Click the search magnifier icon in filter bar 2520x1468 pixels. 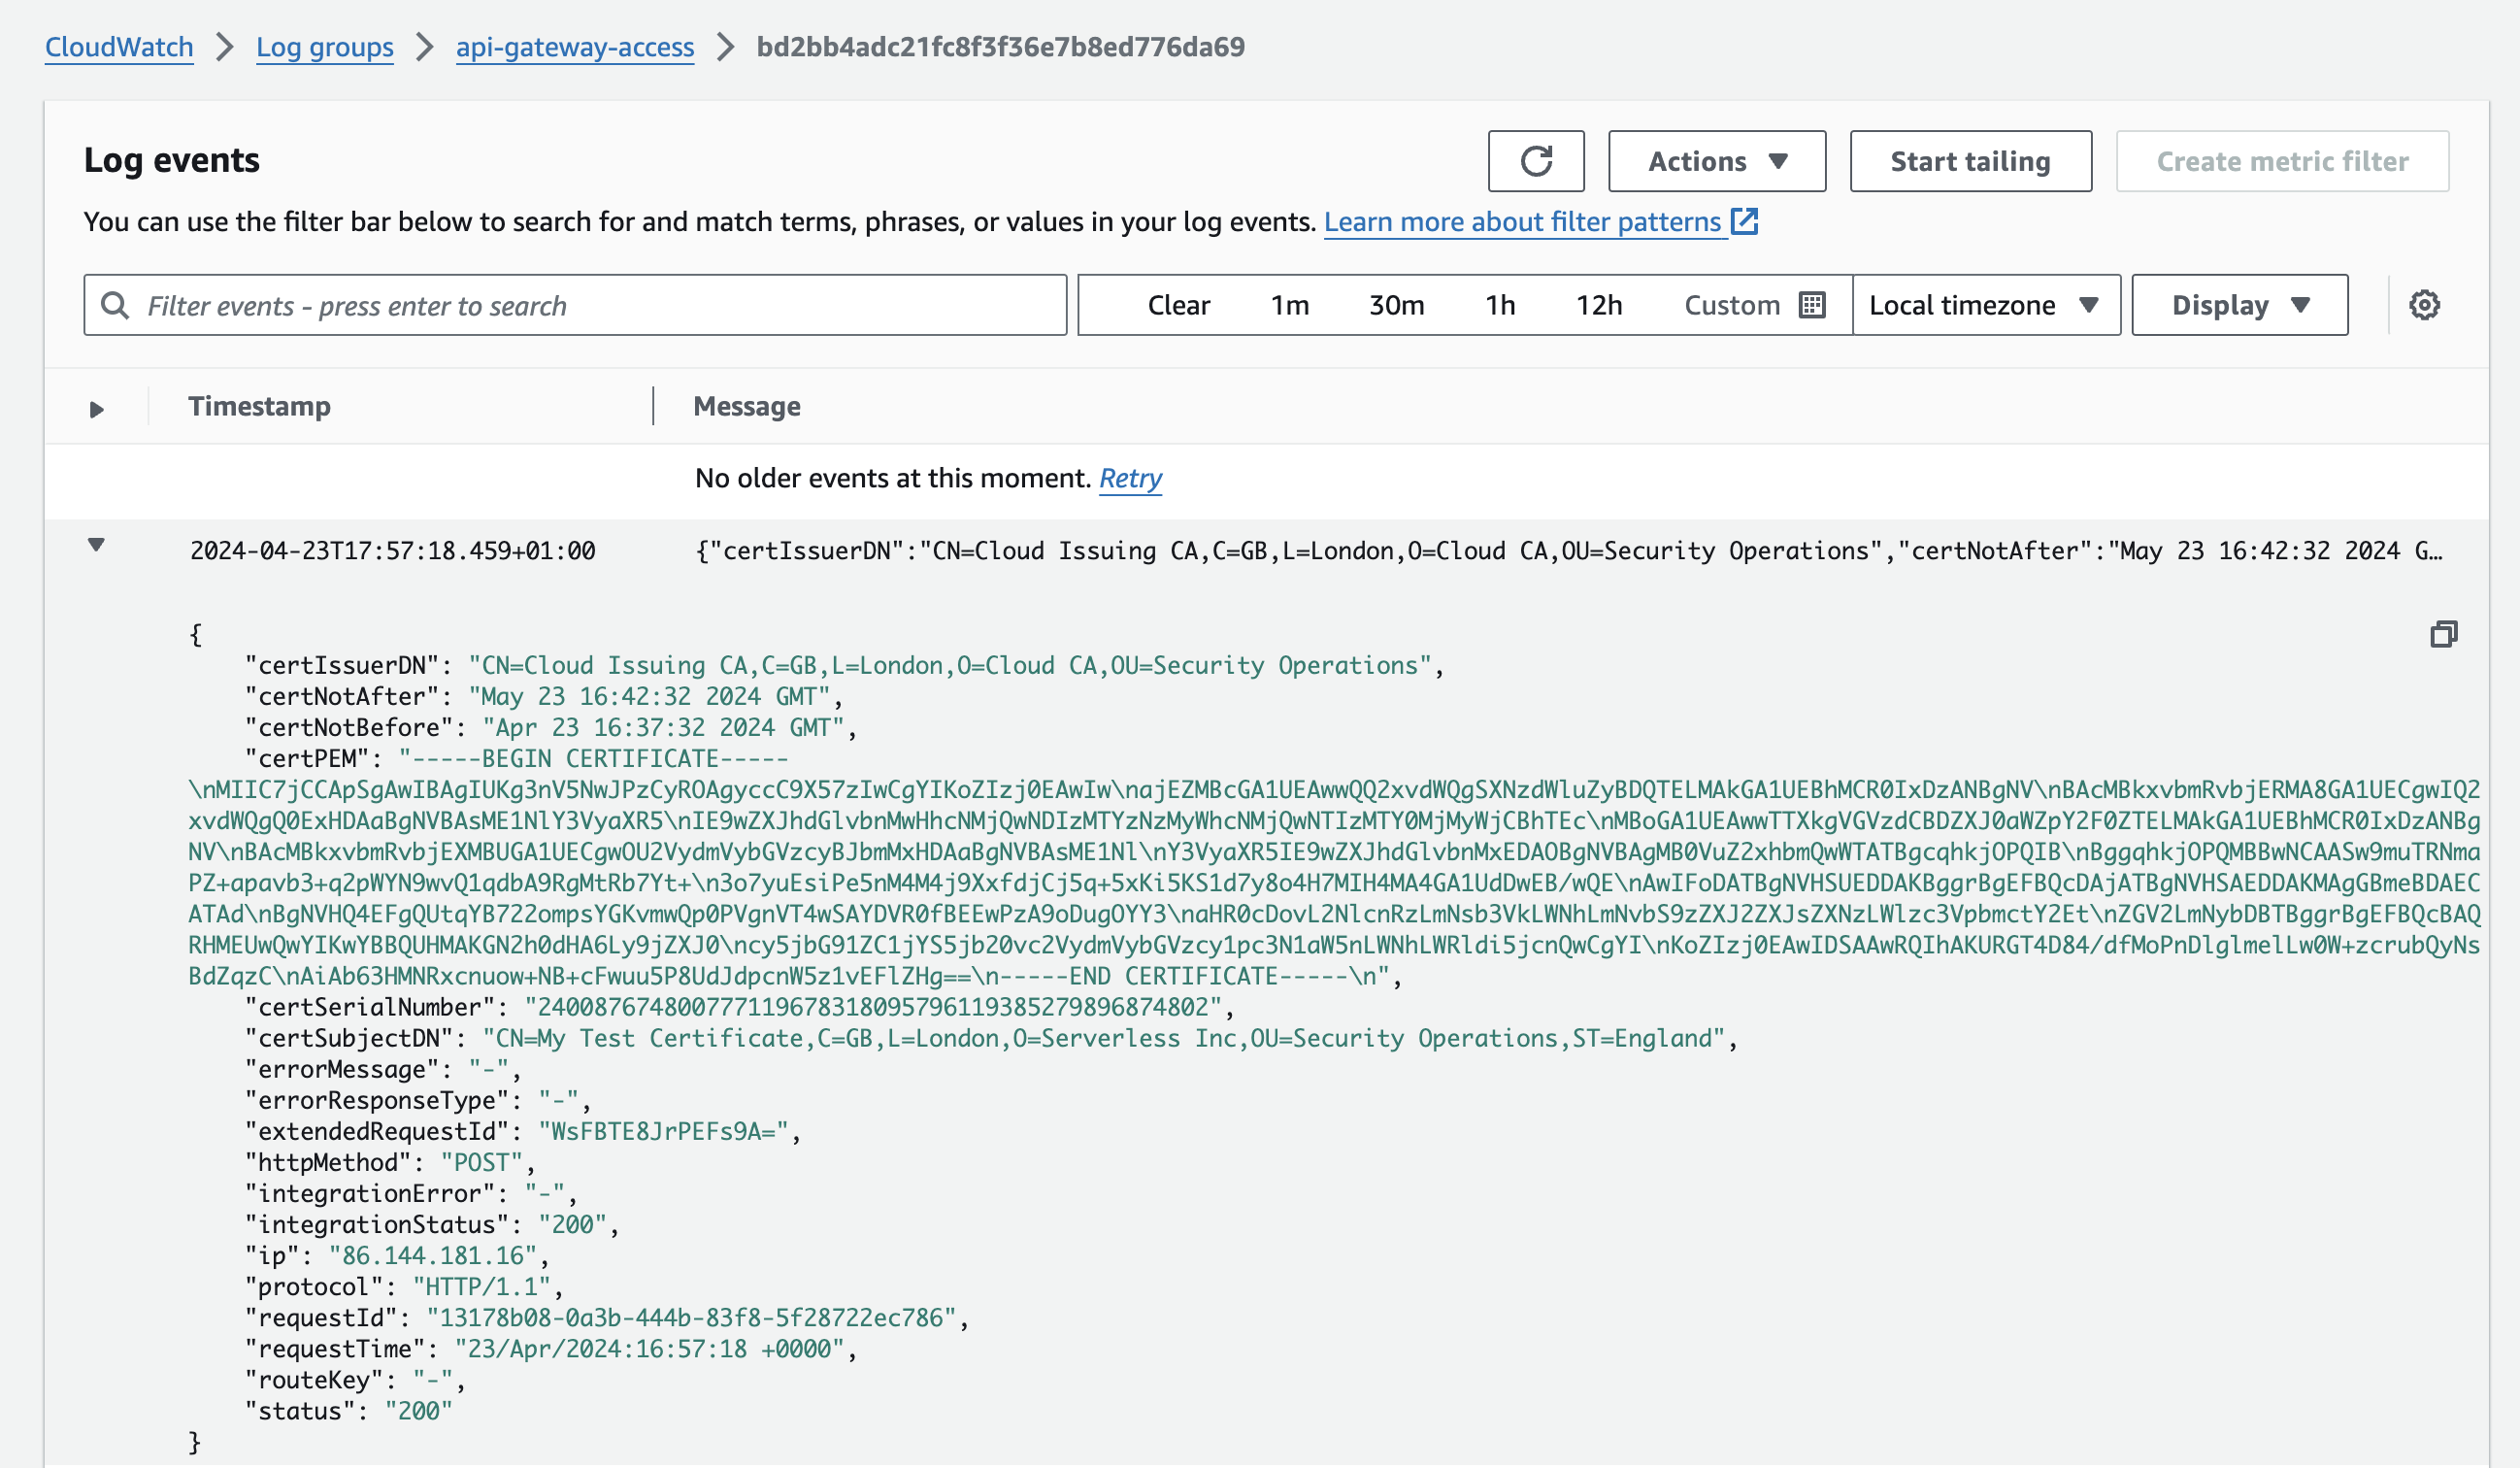coord(116,305)
